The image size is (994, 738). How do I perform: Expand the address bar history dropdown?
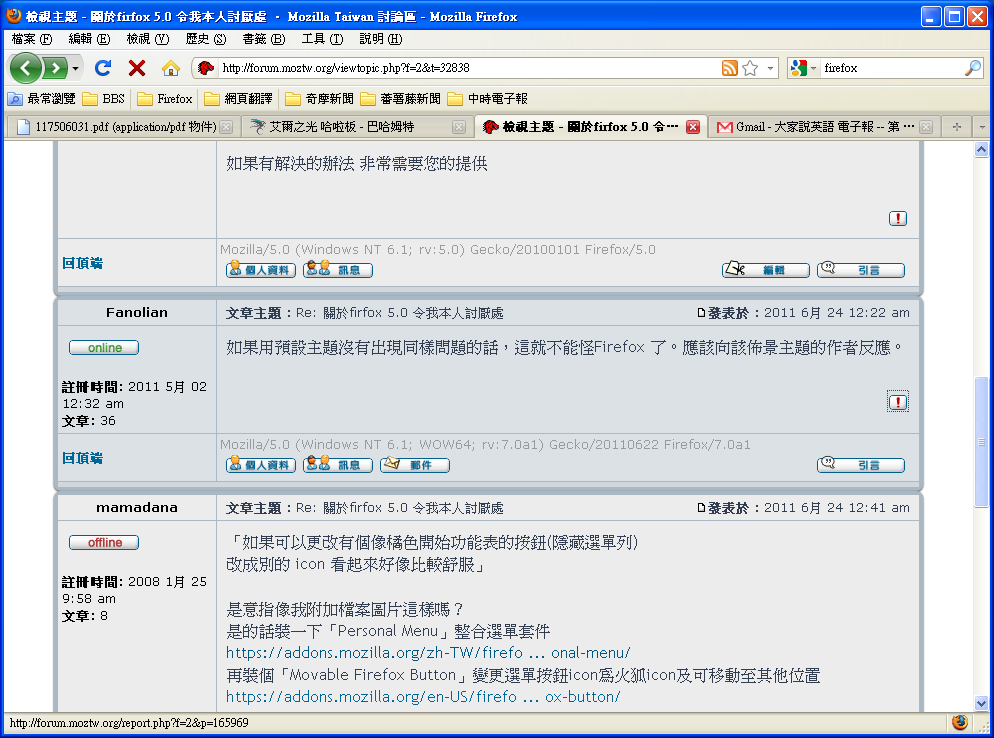click(x=770, y=68)
